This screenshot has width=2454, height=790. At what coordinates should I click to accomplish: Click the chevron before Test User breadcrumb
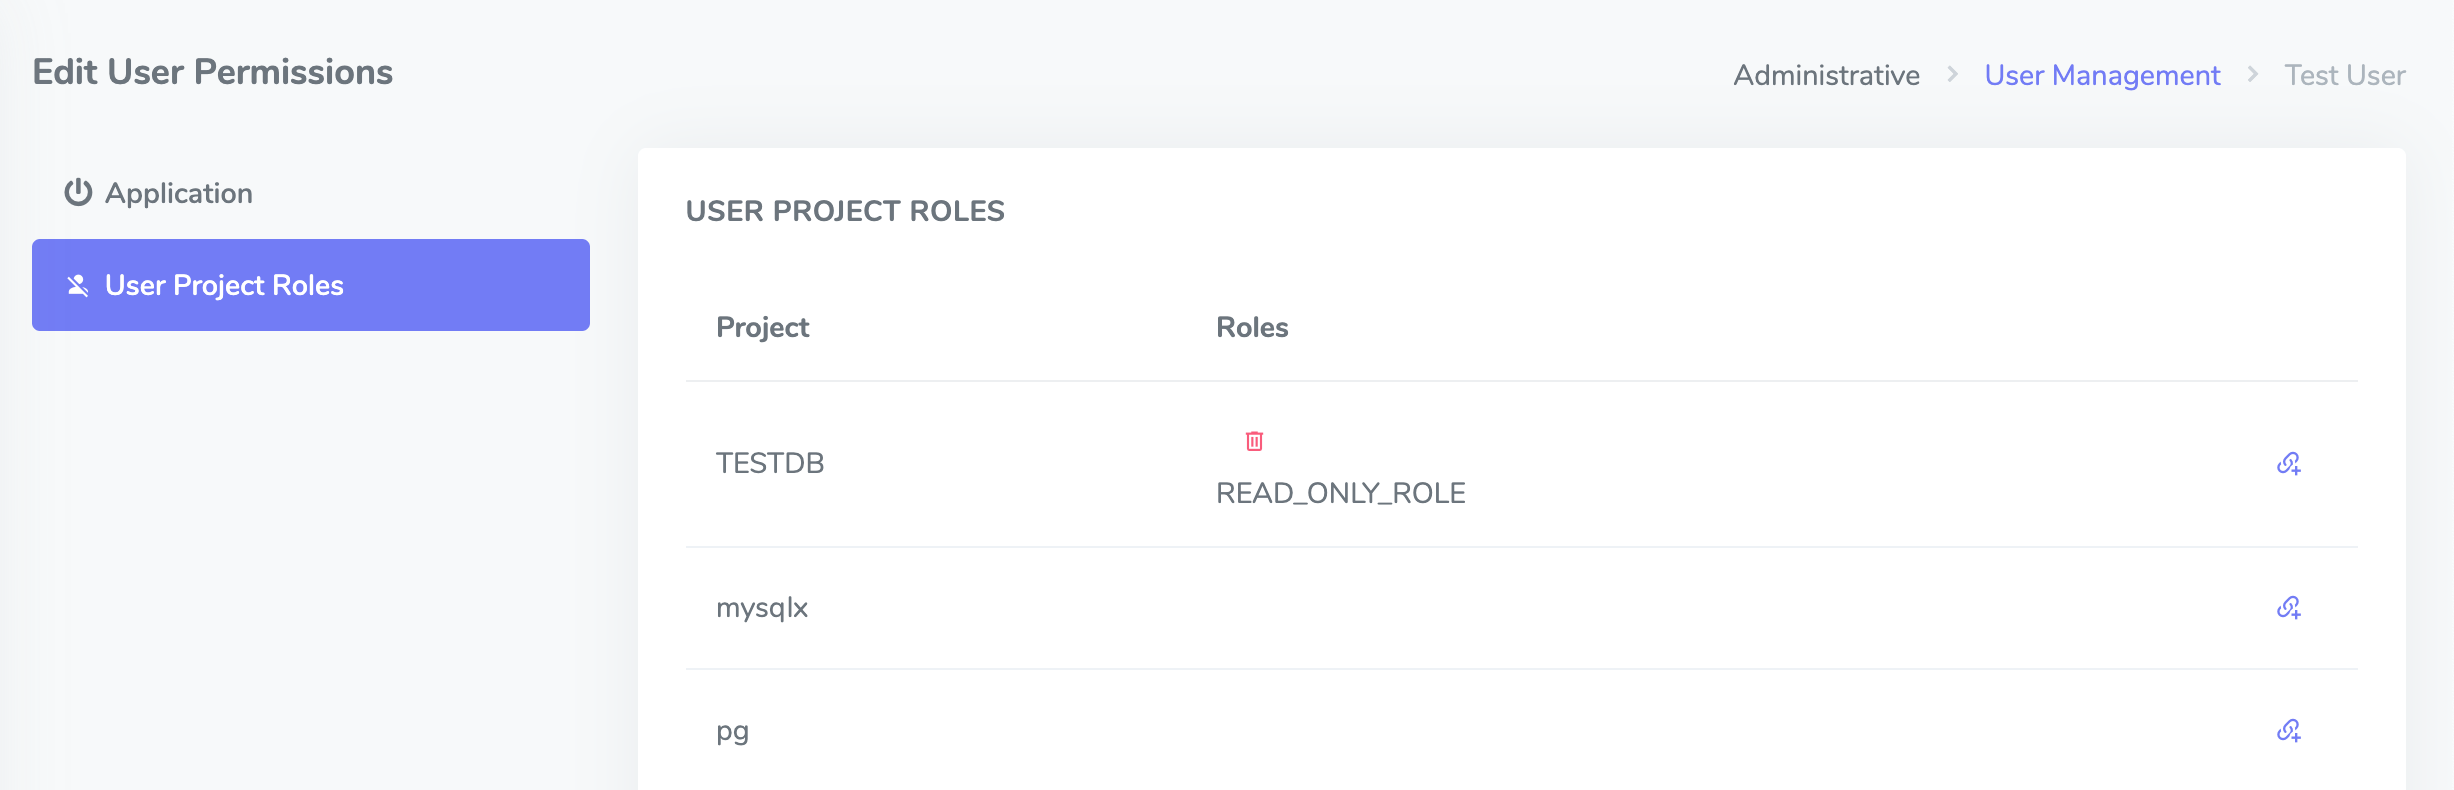2252,74
